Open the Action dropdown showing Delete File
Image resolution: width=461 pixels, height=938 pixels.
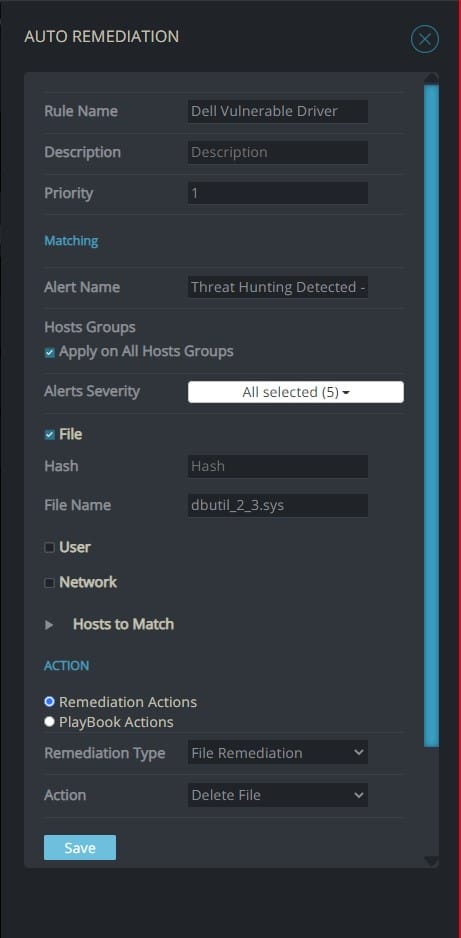pos(278,795)
